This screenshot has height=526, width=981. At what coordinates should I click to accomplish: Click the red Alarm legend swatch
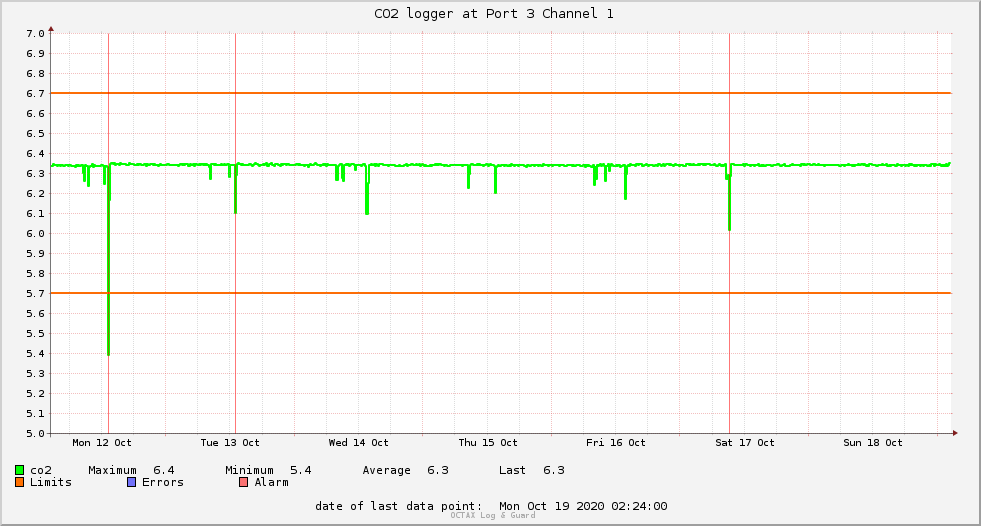244,482
